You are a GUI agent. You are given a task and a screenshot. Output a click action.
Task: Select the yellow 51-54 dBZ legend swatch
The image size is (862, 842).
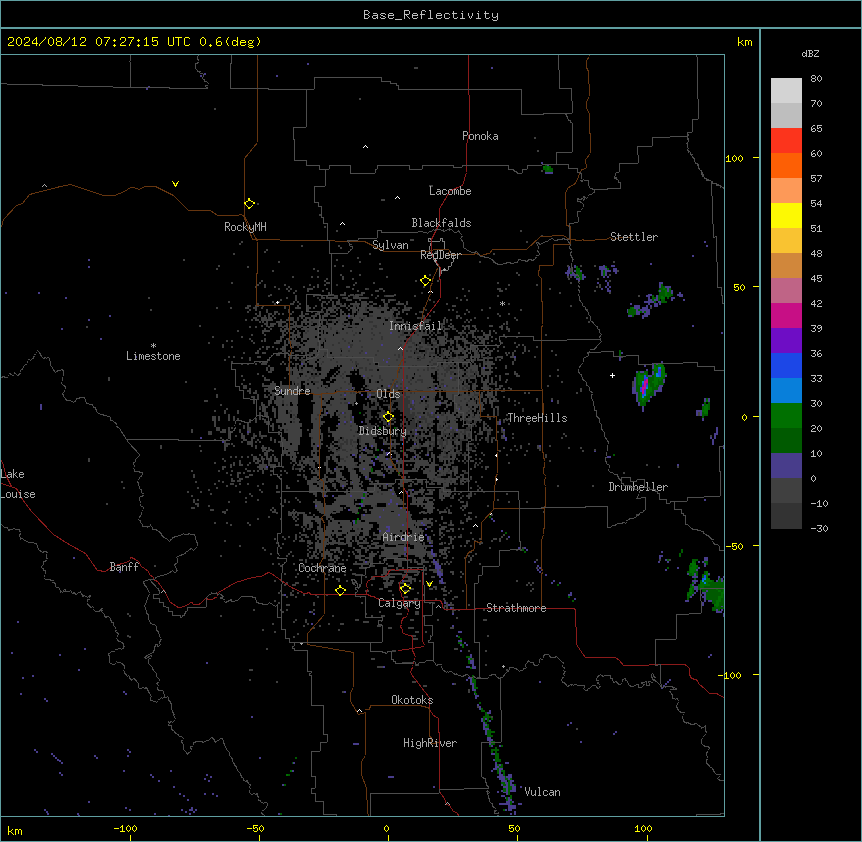786,215
